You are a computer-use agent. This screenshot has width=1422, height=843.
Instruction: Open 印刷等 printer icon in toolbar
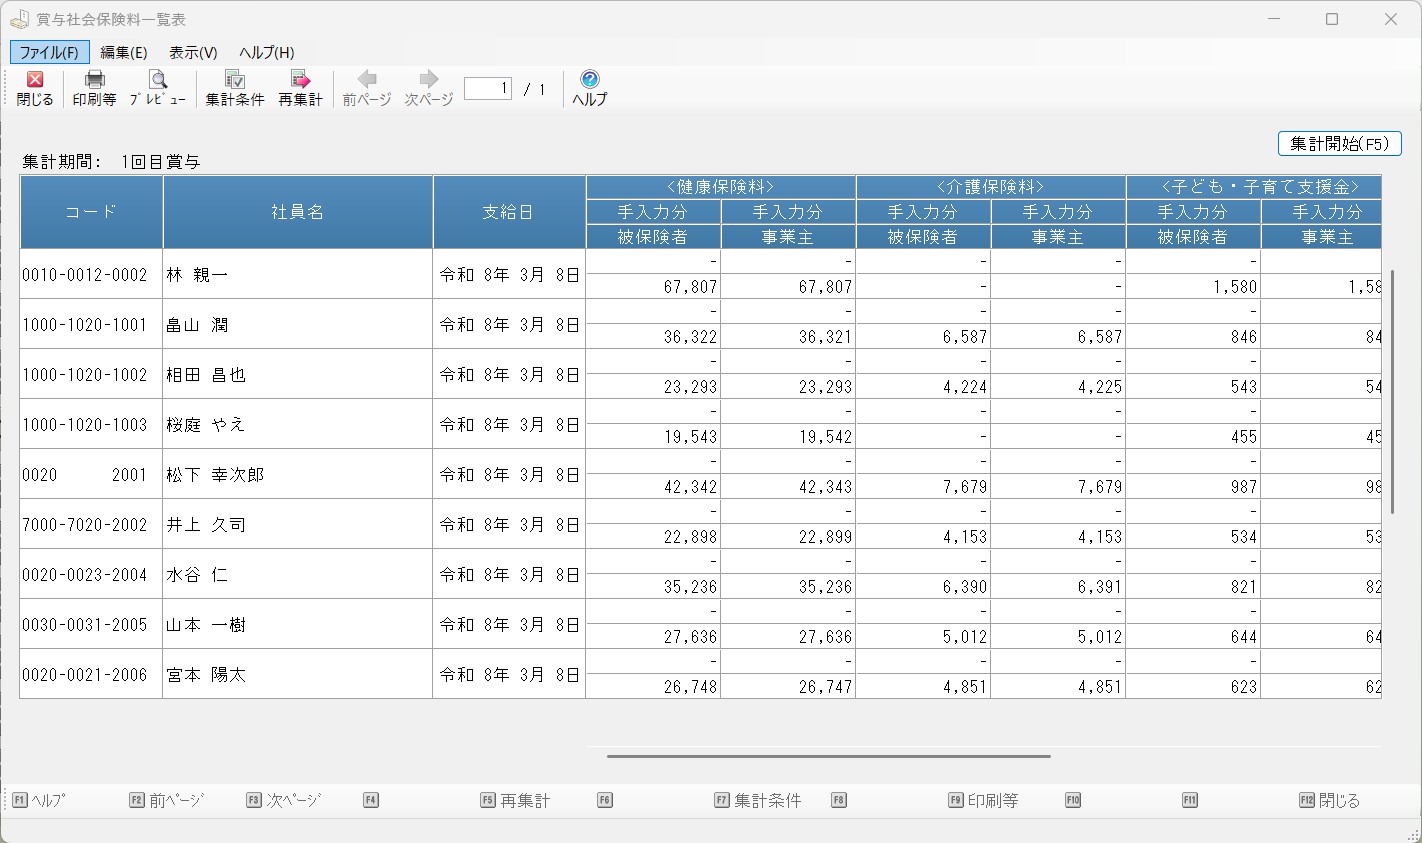pyautogui.click(x=95, y=80)
